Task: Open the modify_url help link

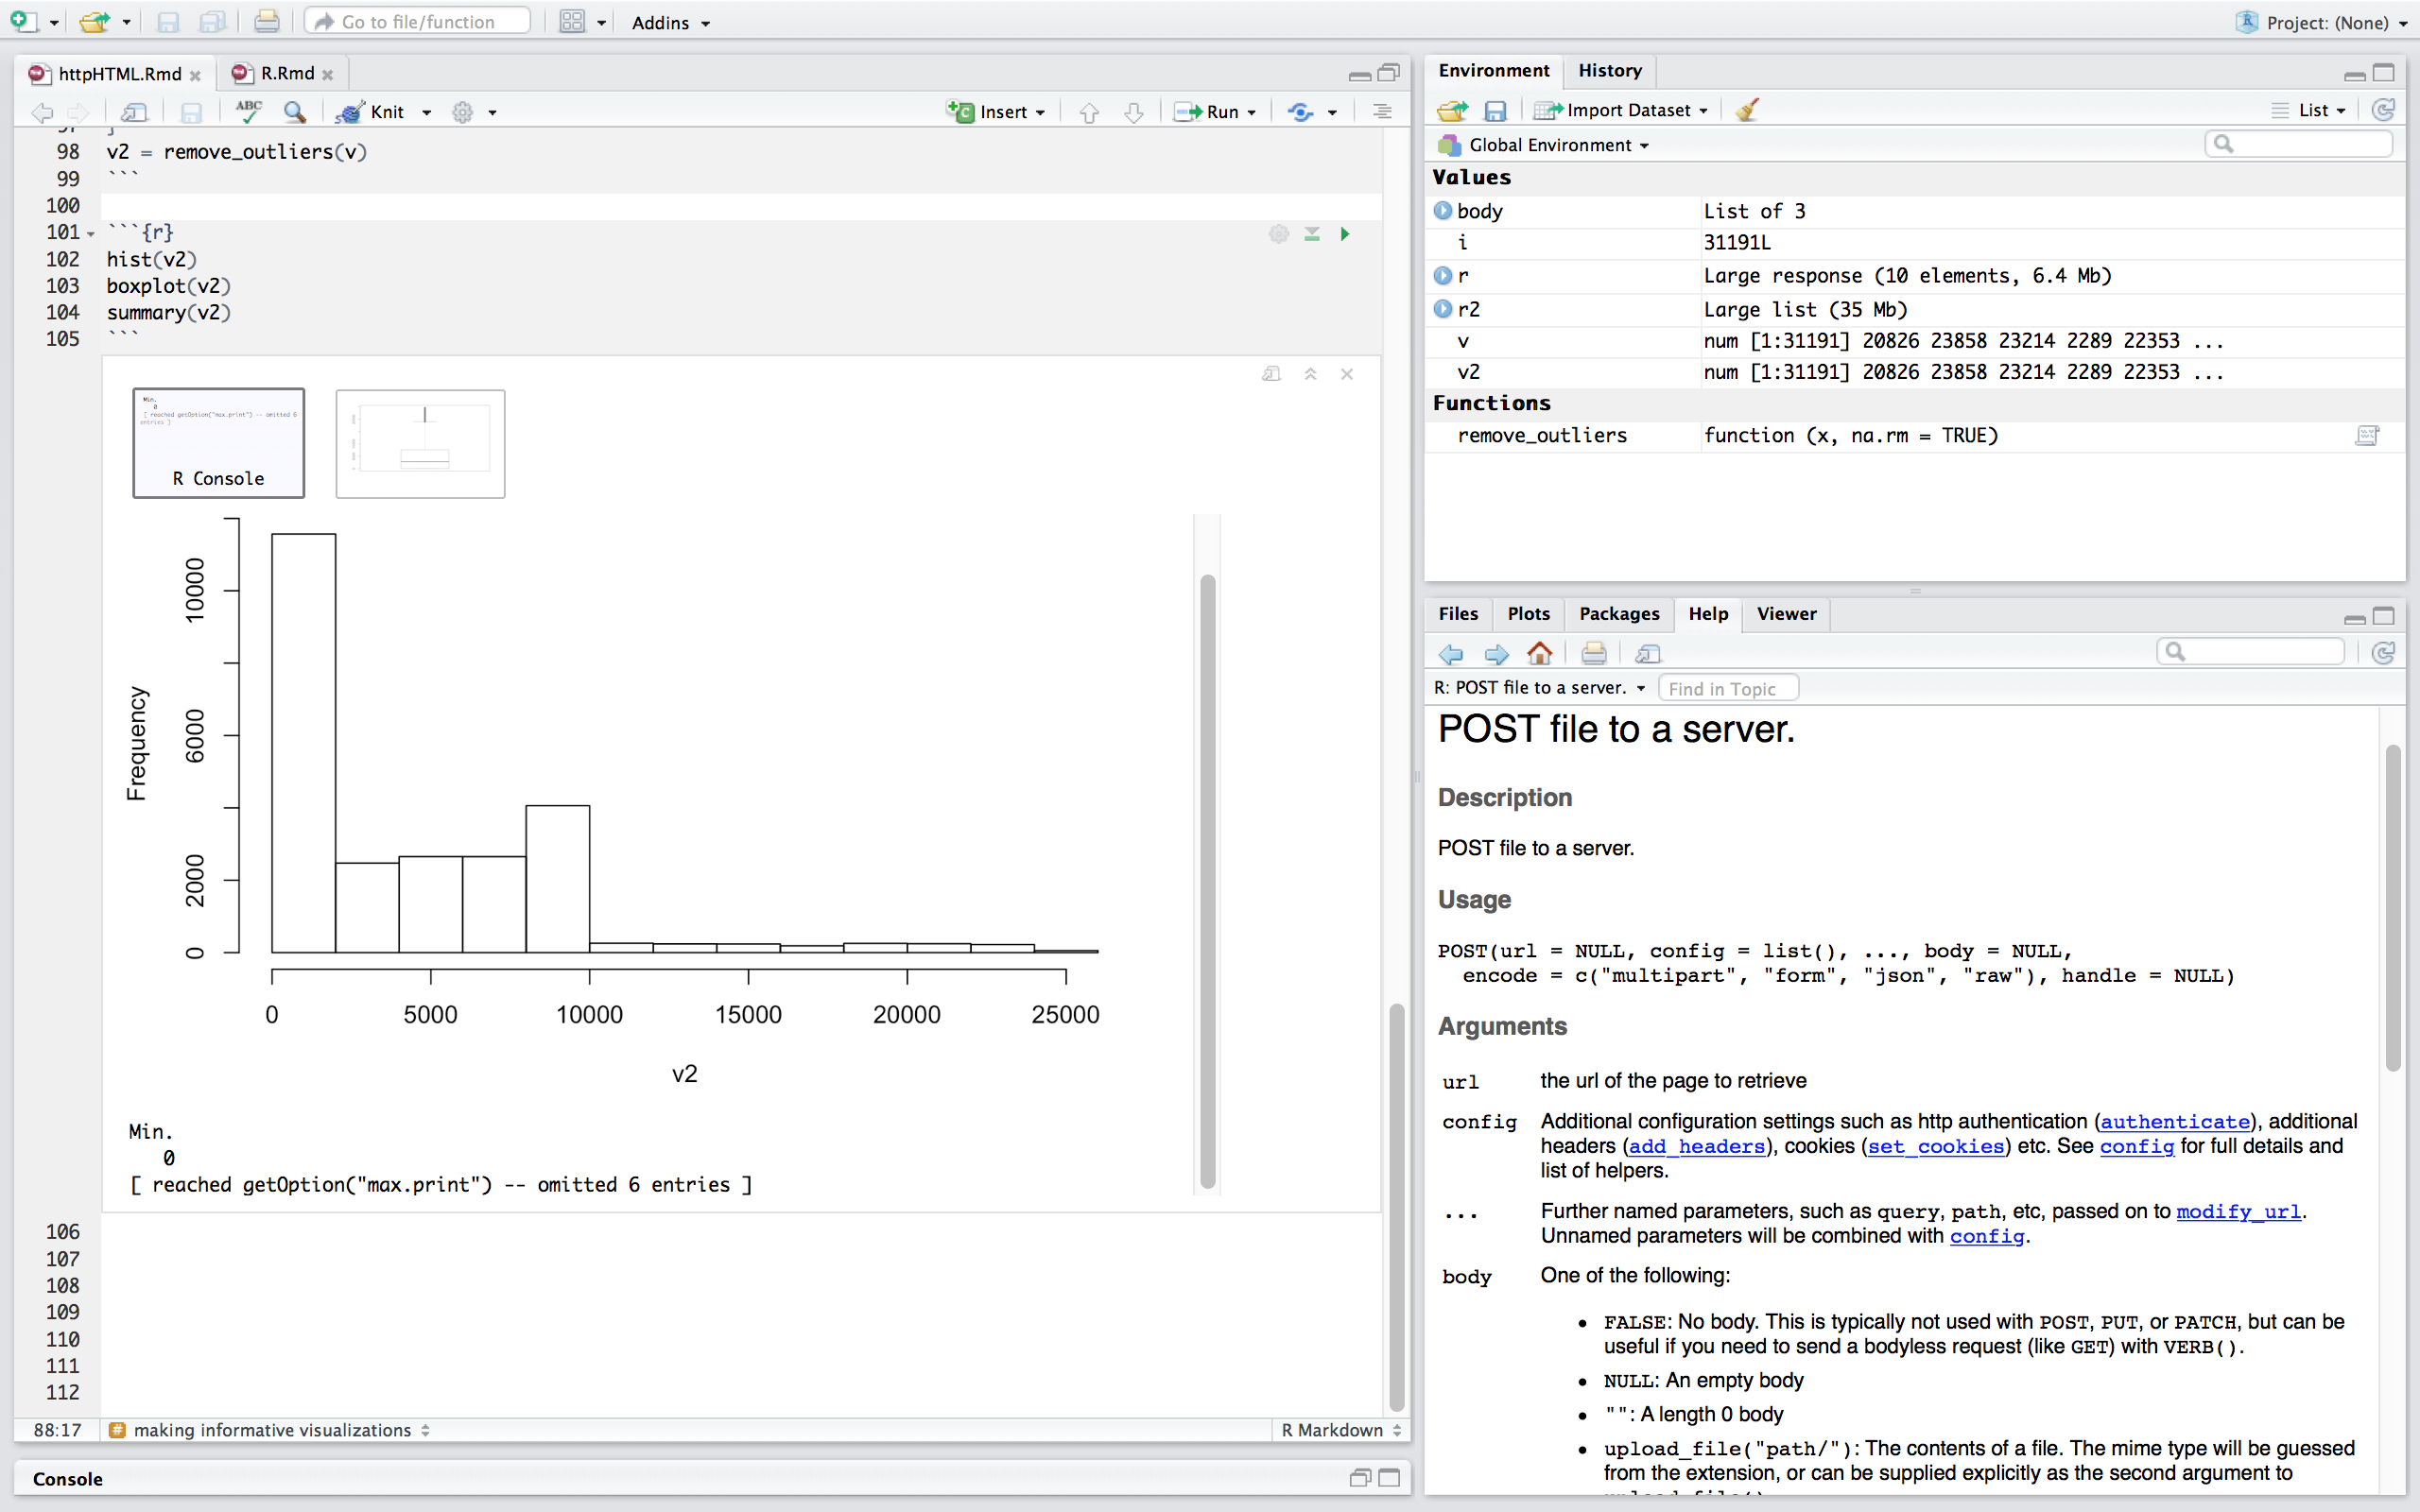Action: 2238,1211
